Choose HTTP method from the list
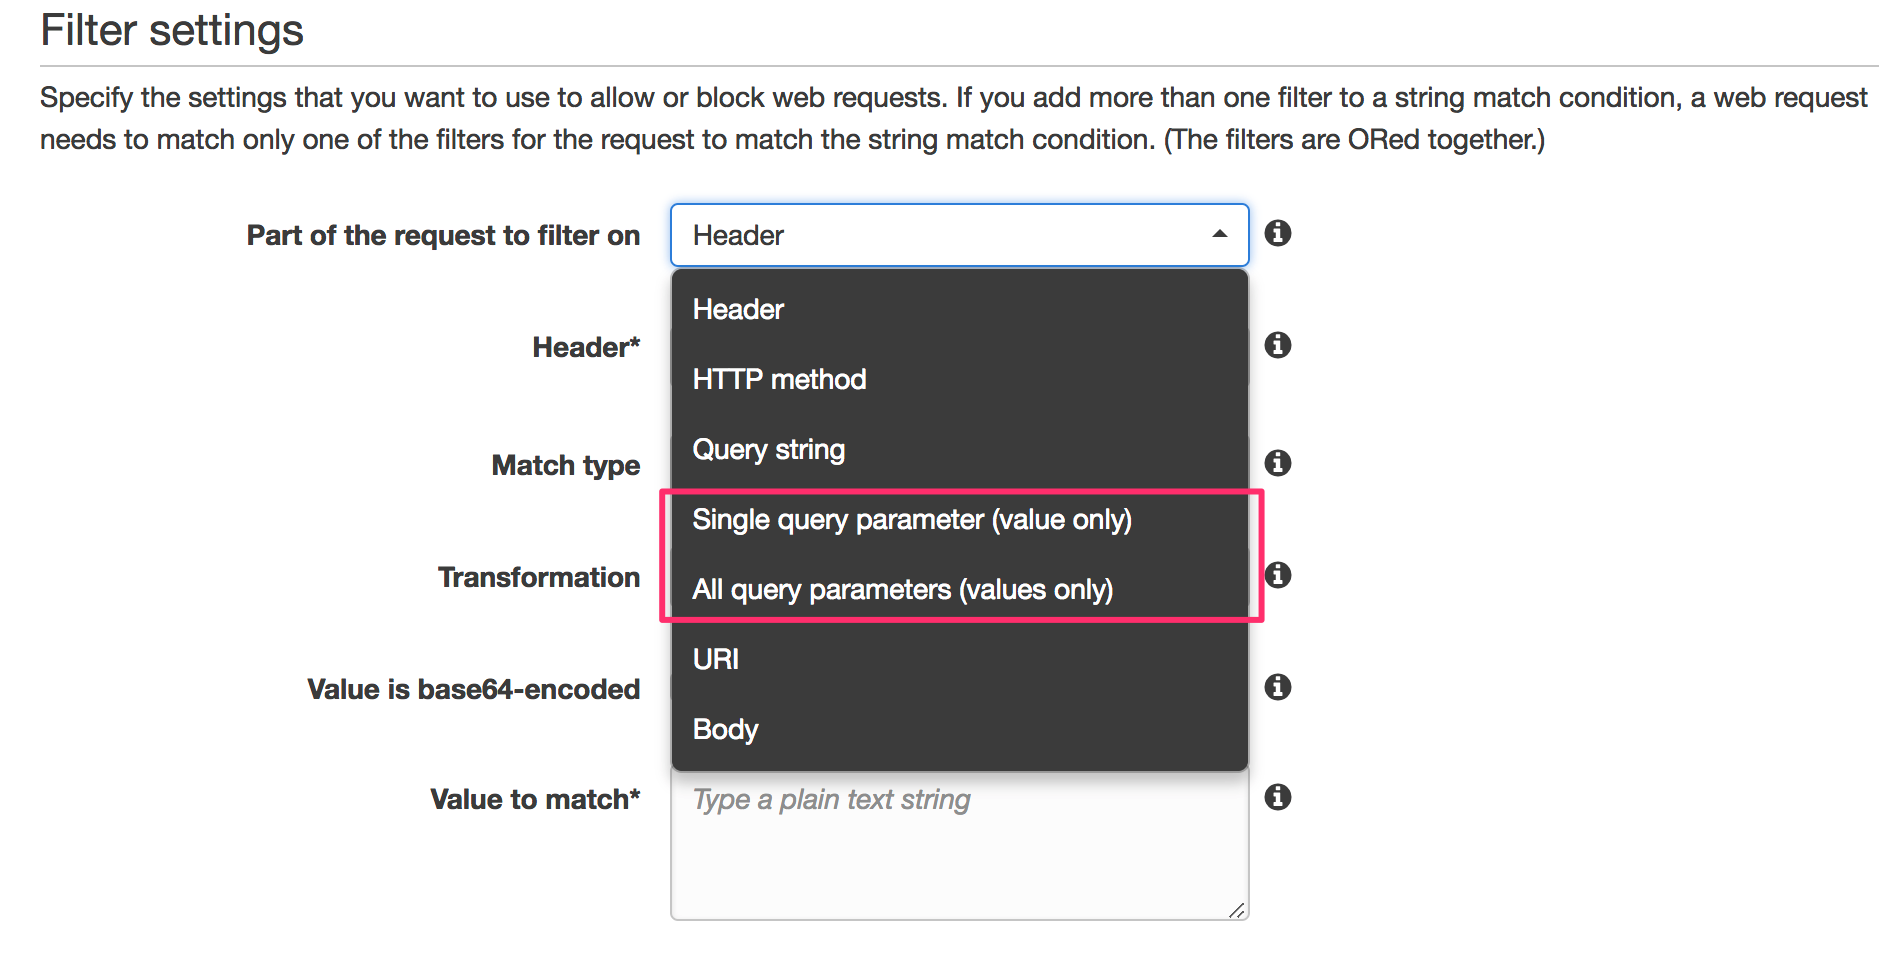This screenshot has height=960, width=1879. 779,380
